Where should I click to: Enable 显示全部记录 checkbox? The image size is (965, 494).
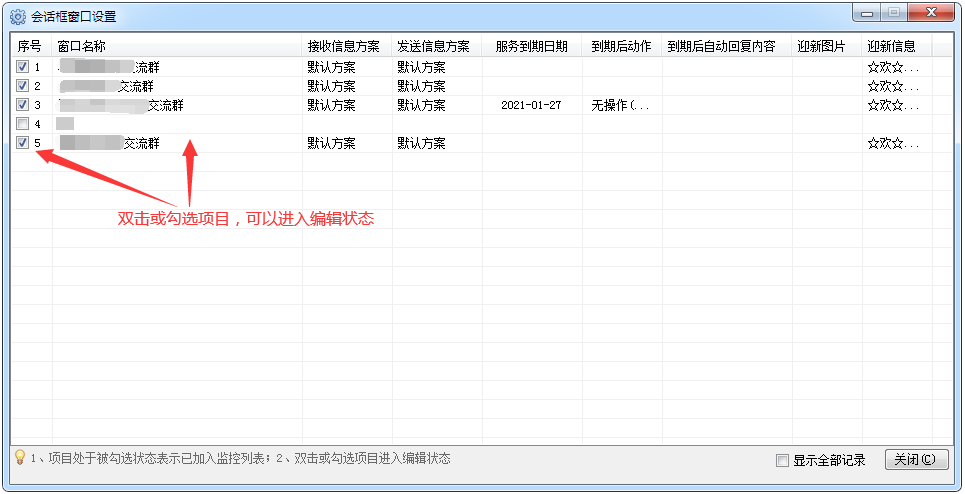783,461
